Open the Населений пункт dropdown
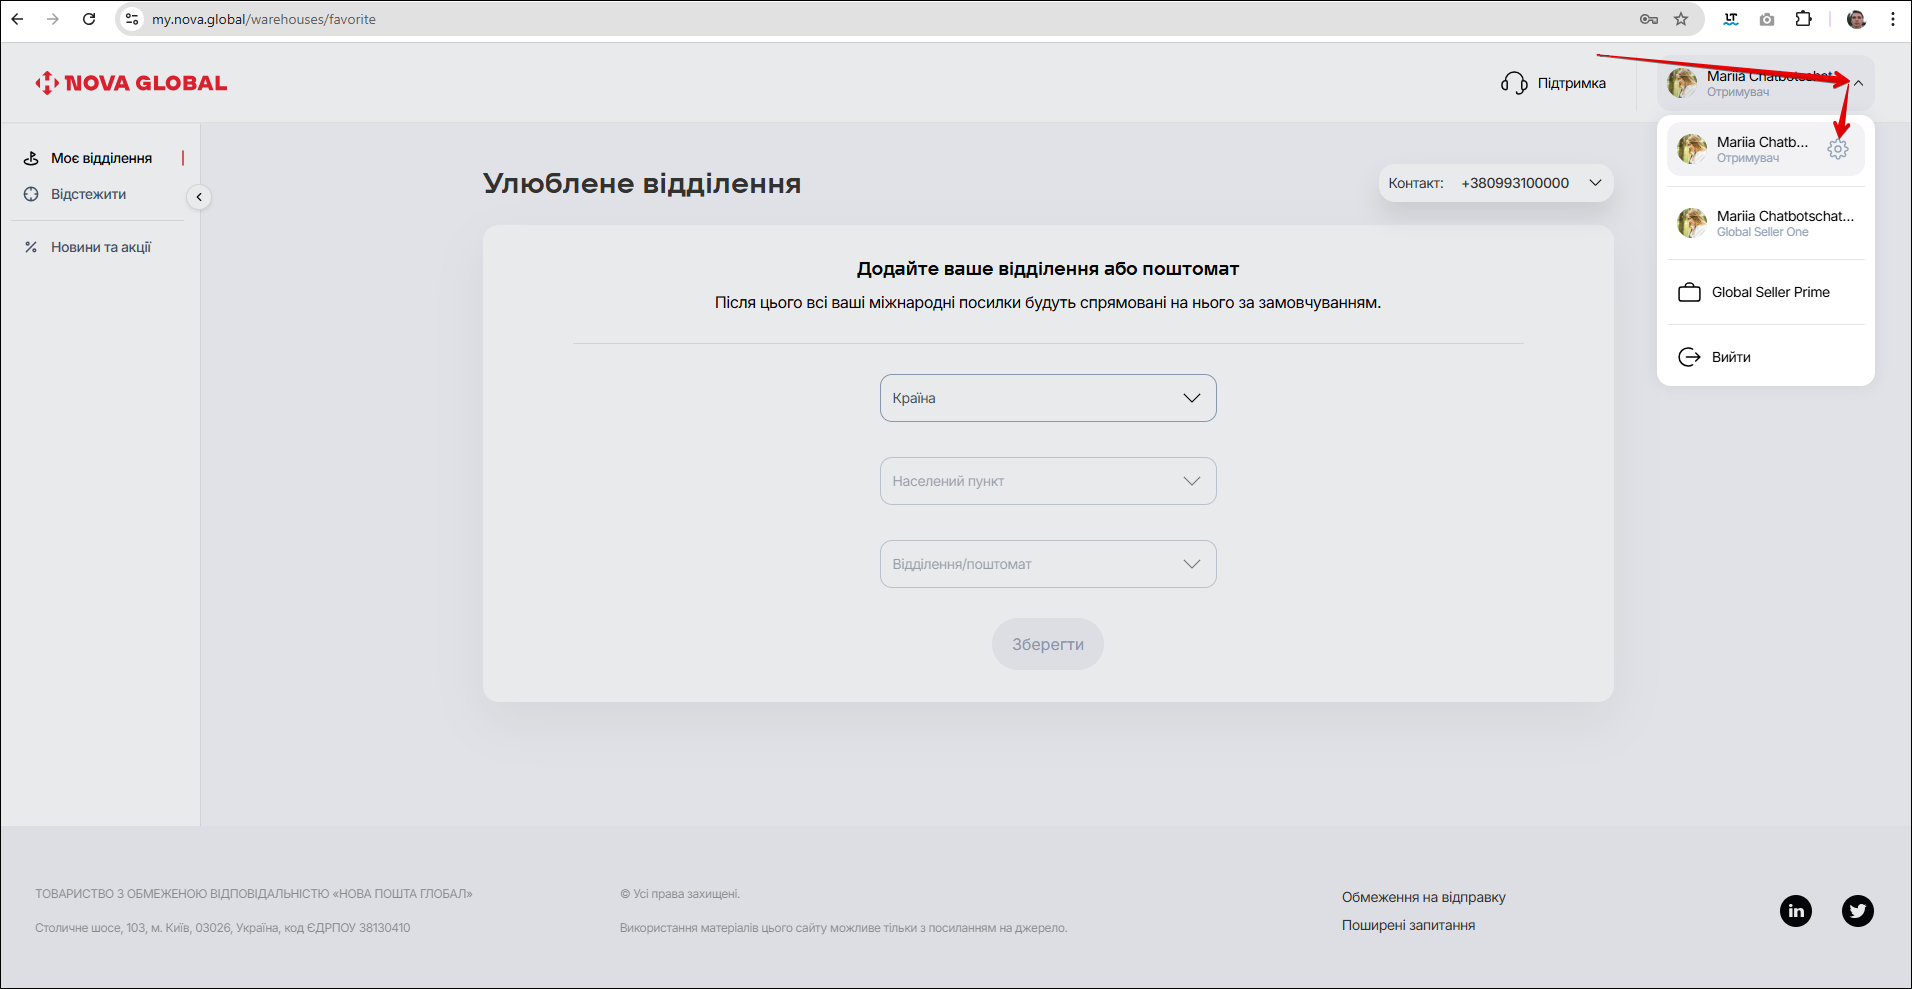Screen dimensions: 1912x989 [1047, 481]
